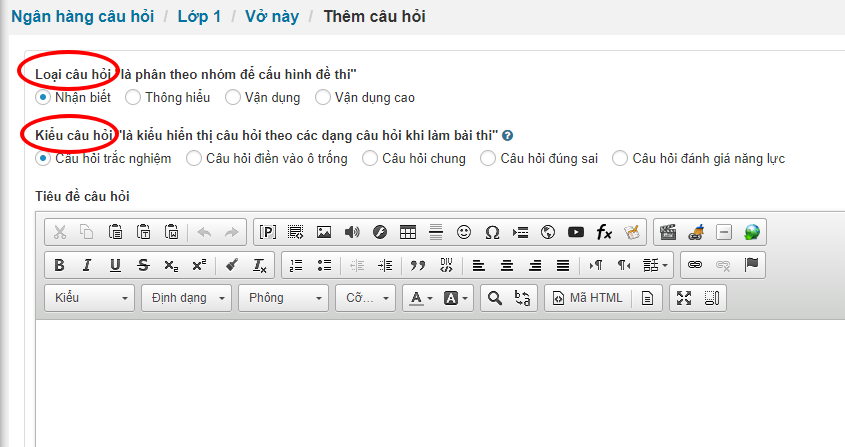The image size is (845, 447).
Task: Maximize the editor icon
Action: point(684,298)
